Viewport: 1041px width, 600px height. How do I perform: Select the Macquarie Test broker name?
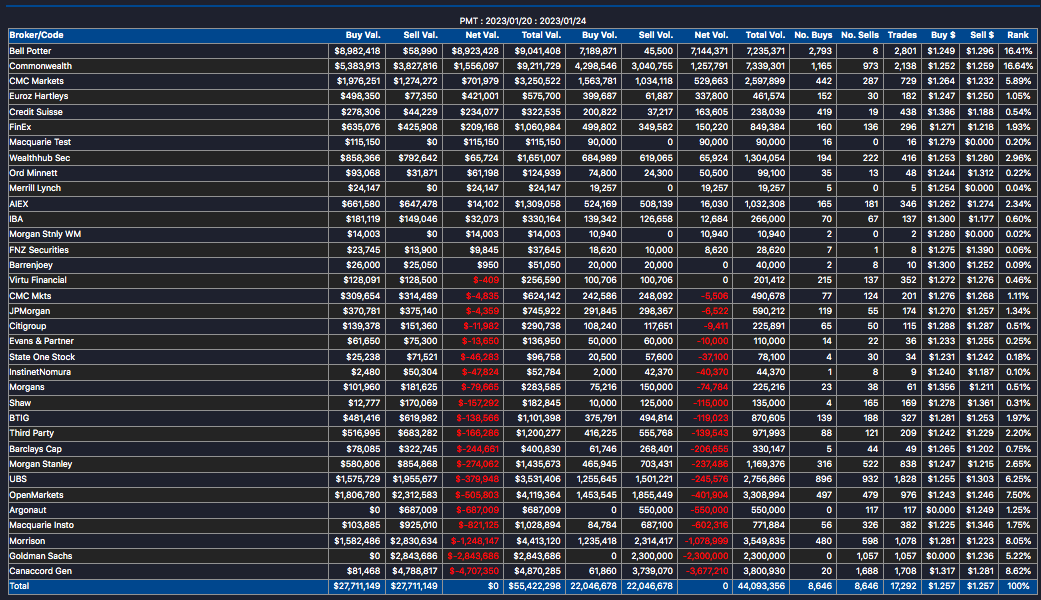point(40,142)
